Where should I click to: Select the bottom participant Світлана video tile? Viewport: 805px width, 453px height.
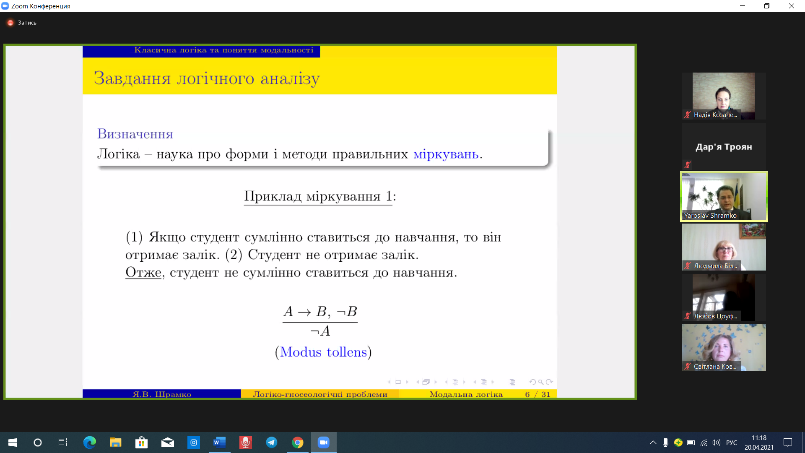(x=723, y=347)
